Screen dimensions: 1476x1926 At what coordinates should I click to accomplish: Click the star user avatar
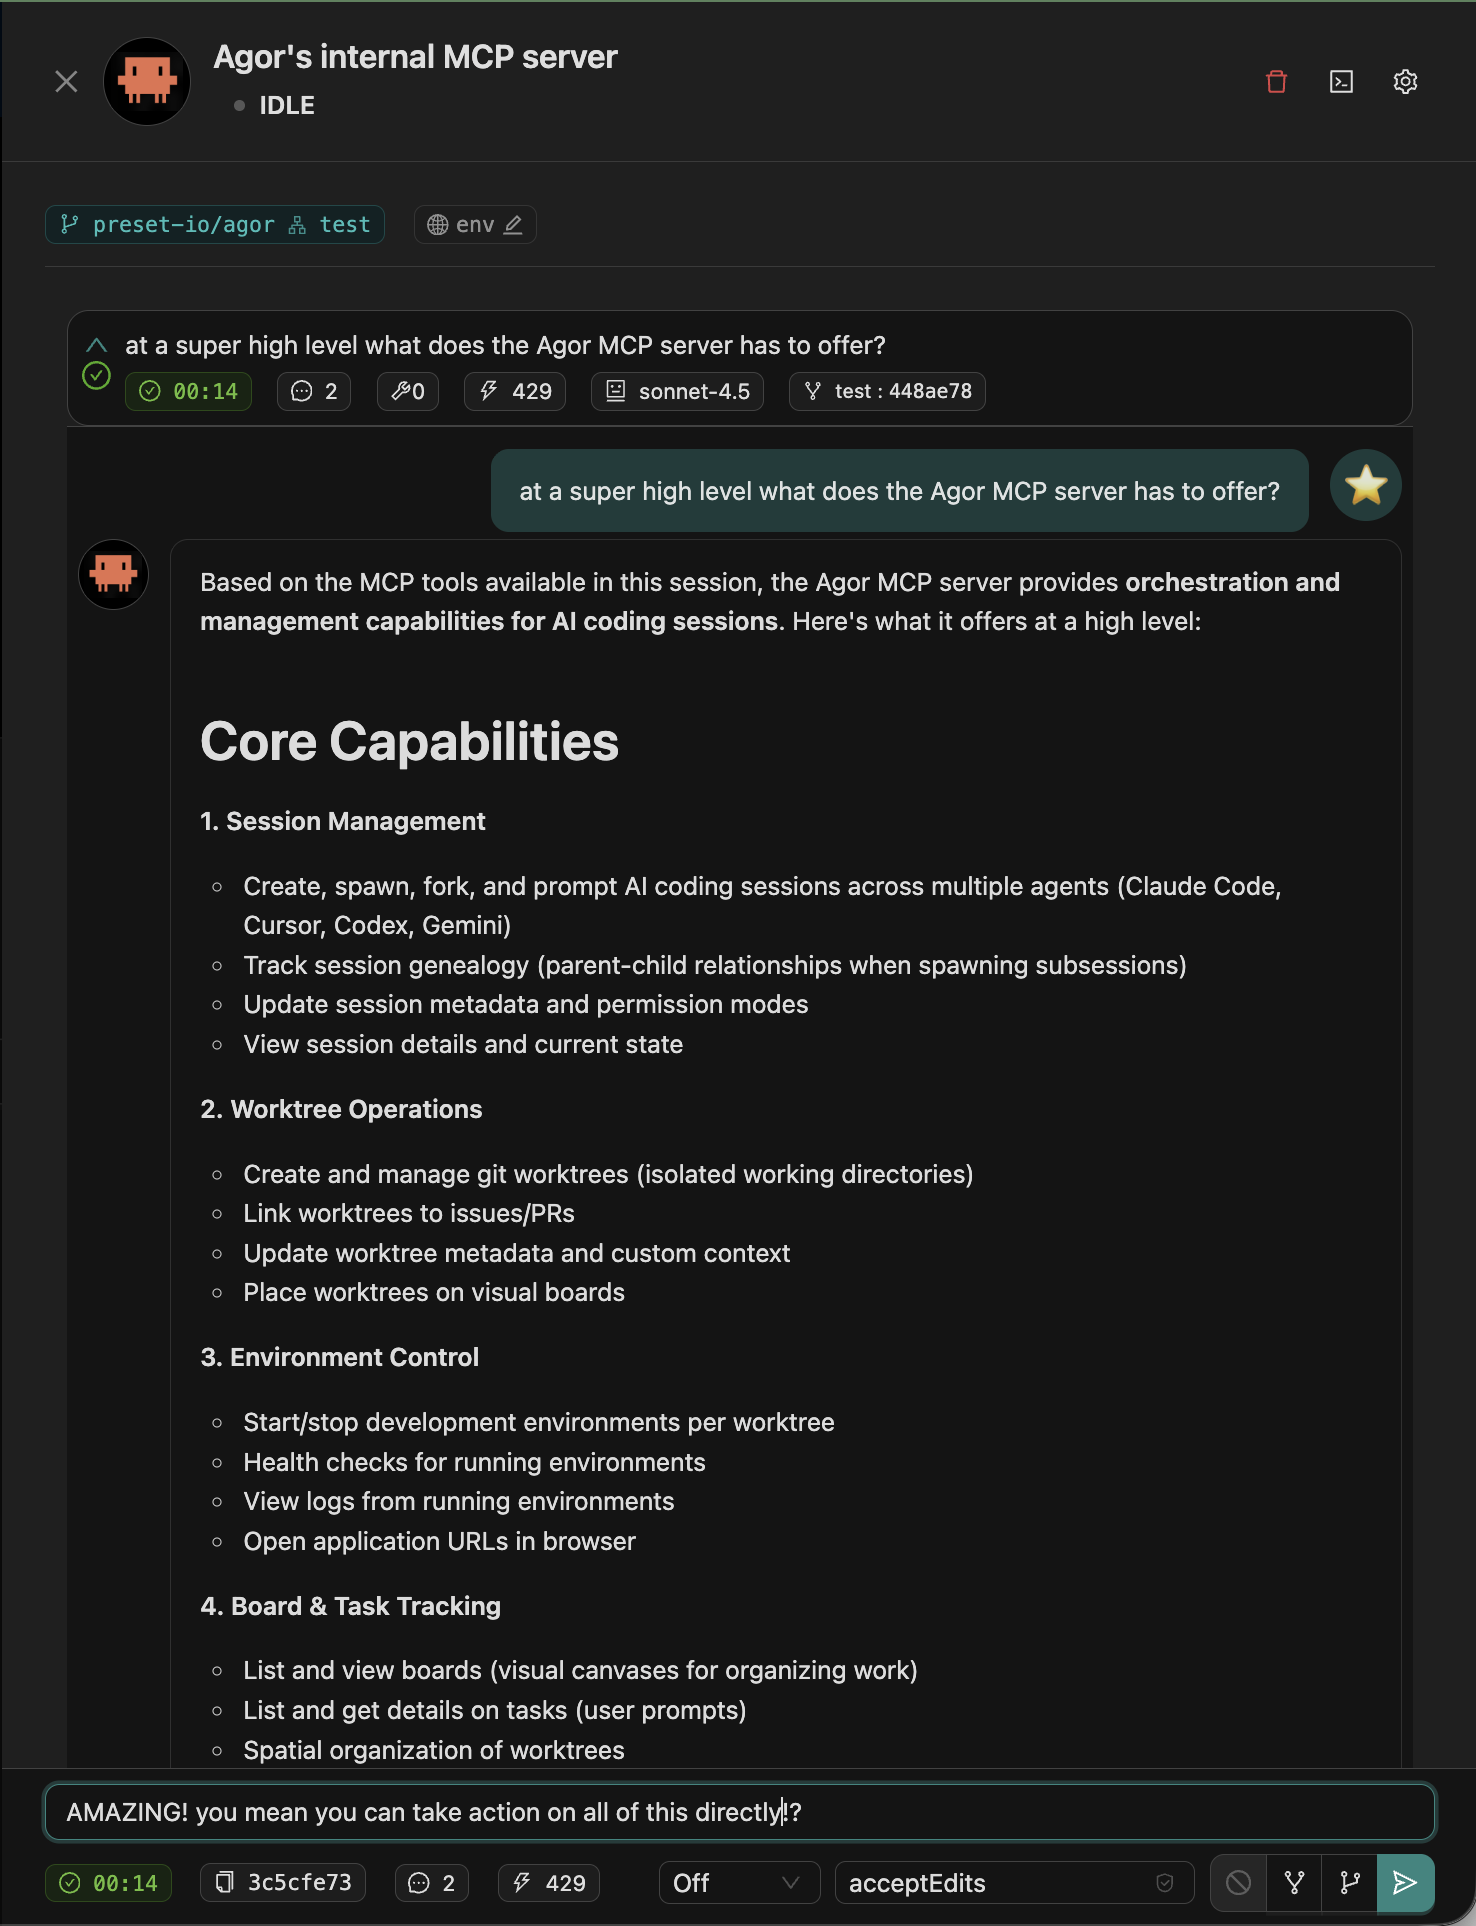tap(1365, 486)
